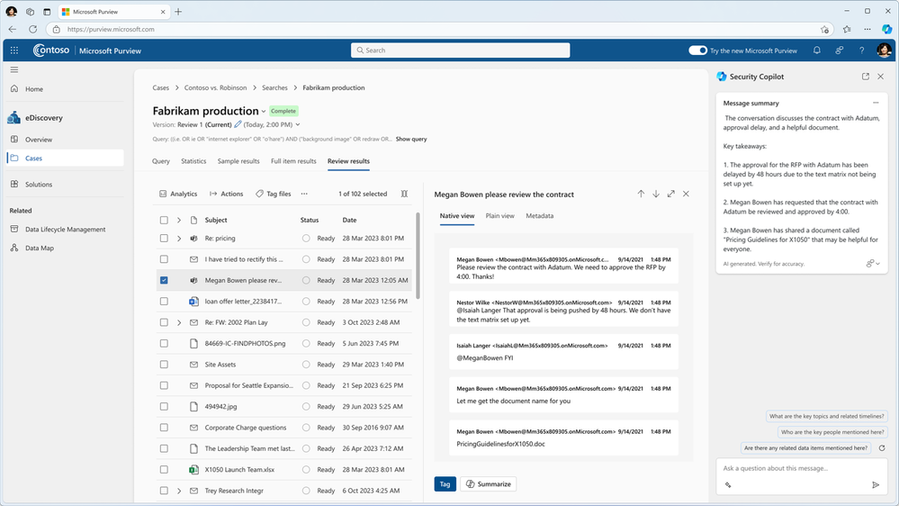The height and width of the screenshot is (506, 899).
Task: Click the Purview search box
Action: click(x=460, y=50)
